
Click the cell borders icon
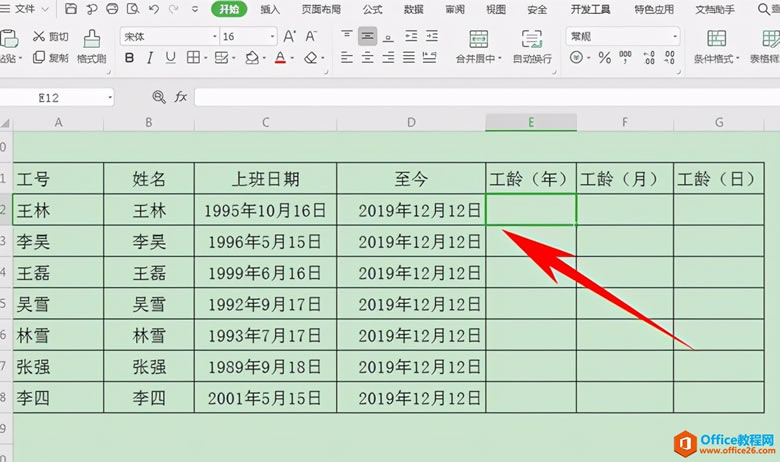[193, 58]
